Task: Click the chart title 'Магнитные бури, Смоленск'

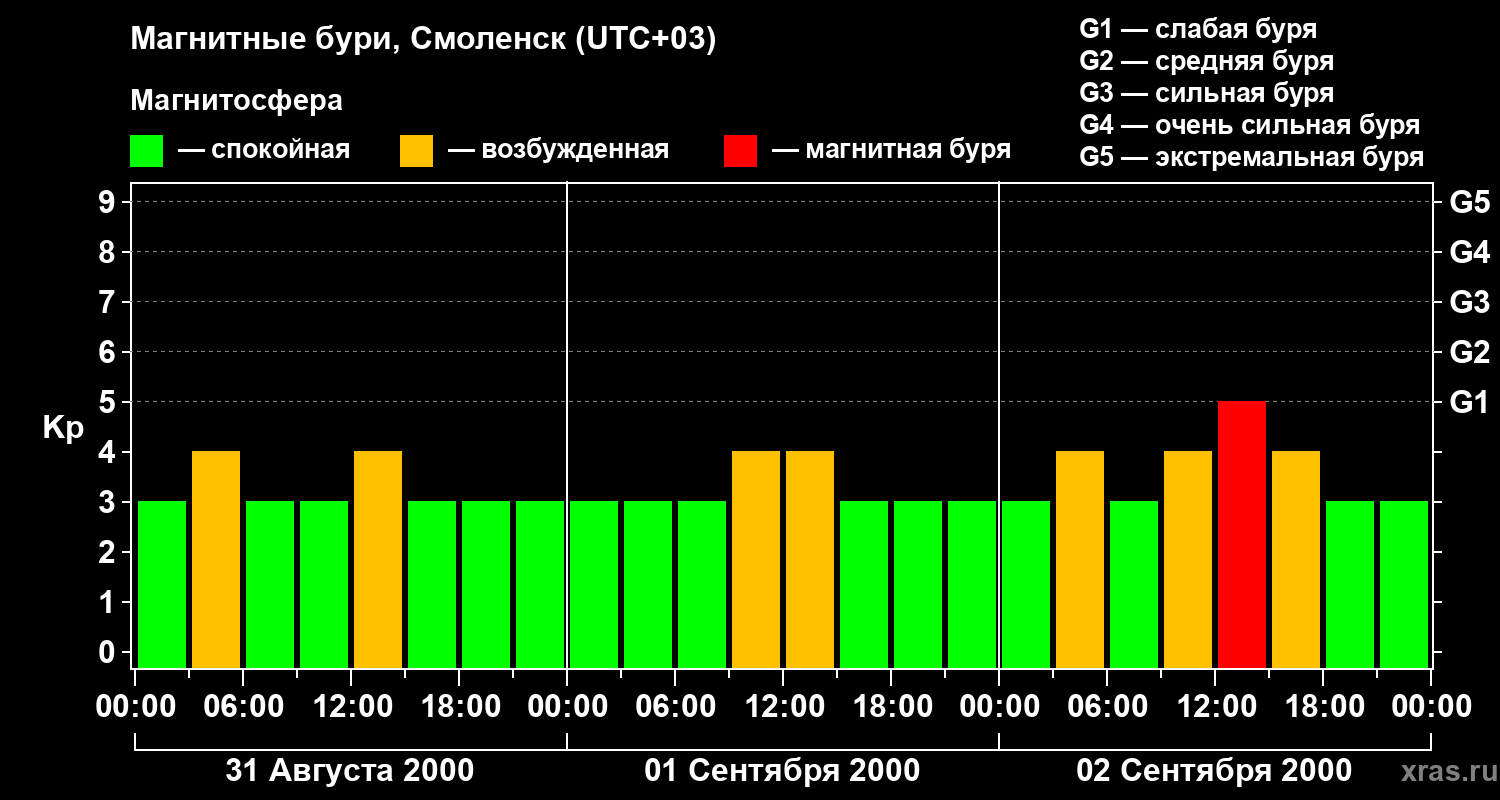Action: tap(423, 40)
